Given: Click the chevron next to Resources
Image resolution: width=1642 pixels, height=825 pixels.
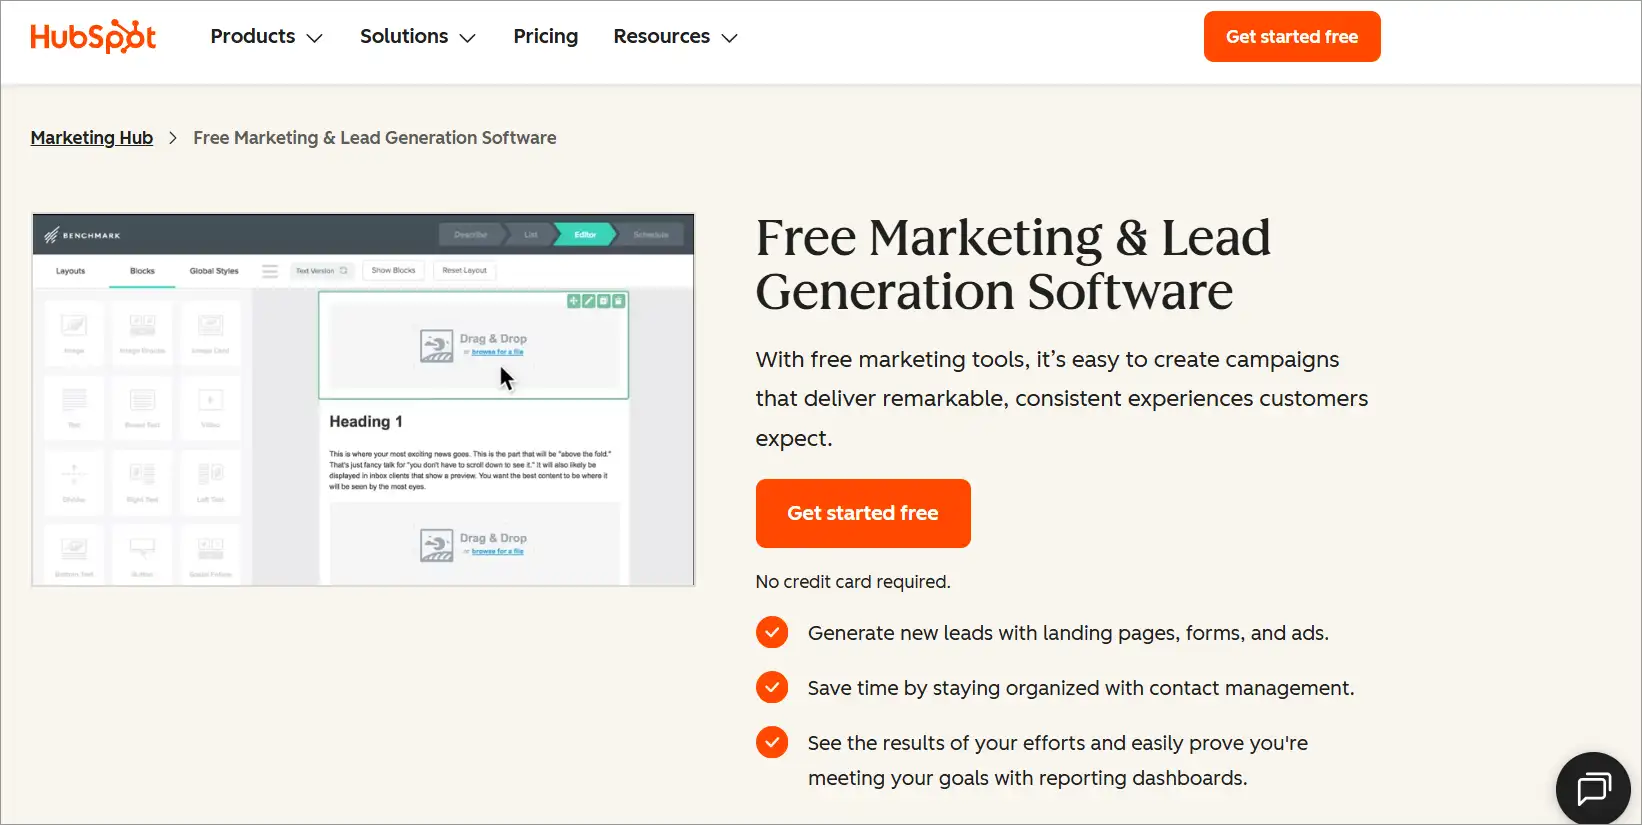Looking at the screenshot, I should (x=729, y=38).
